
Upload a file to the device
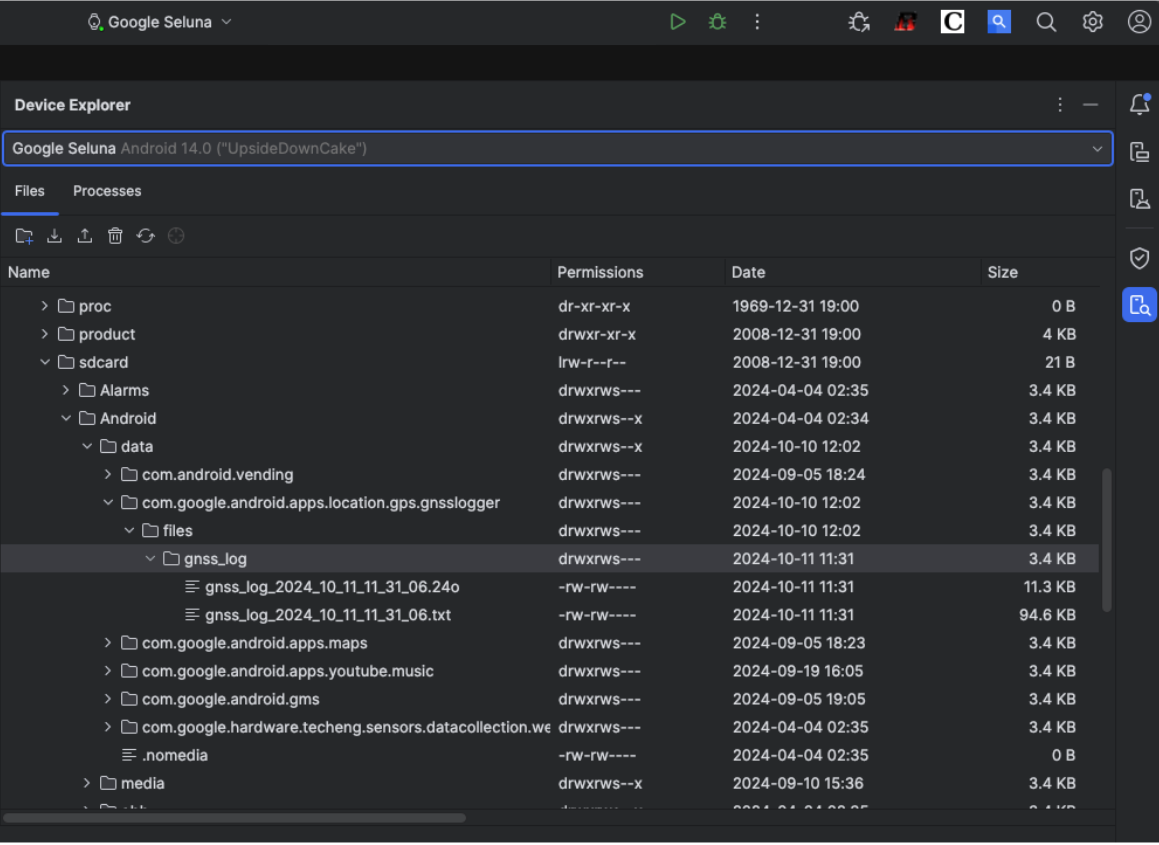[x=85, y=235]
